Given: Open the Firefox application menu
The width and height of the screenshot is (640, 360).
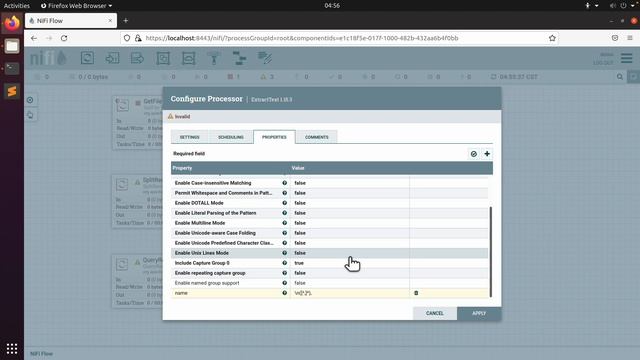Looking at the screenshot, I should point(630,38).
